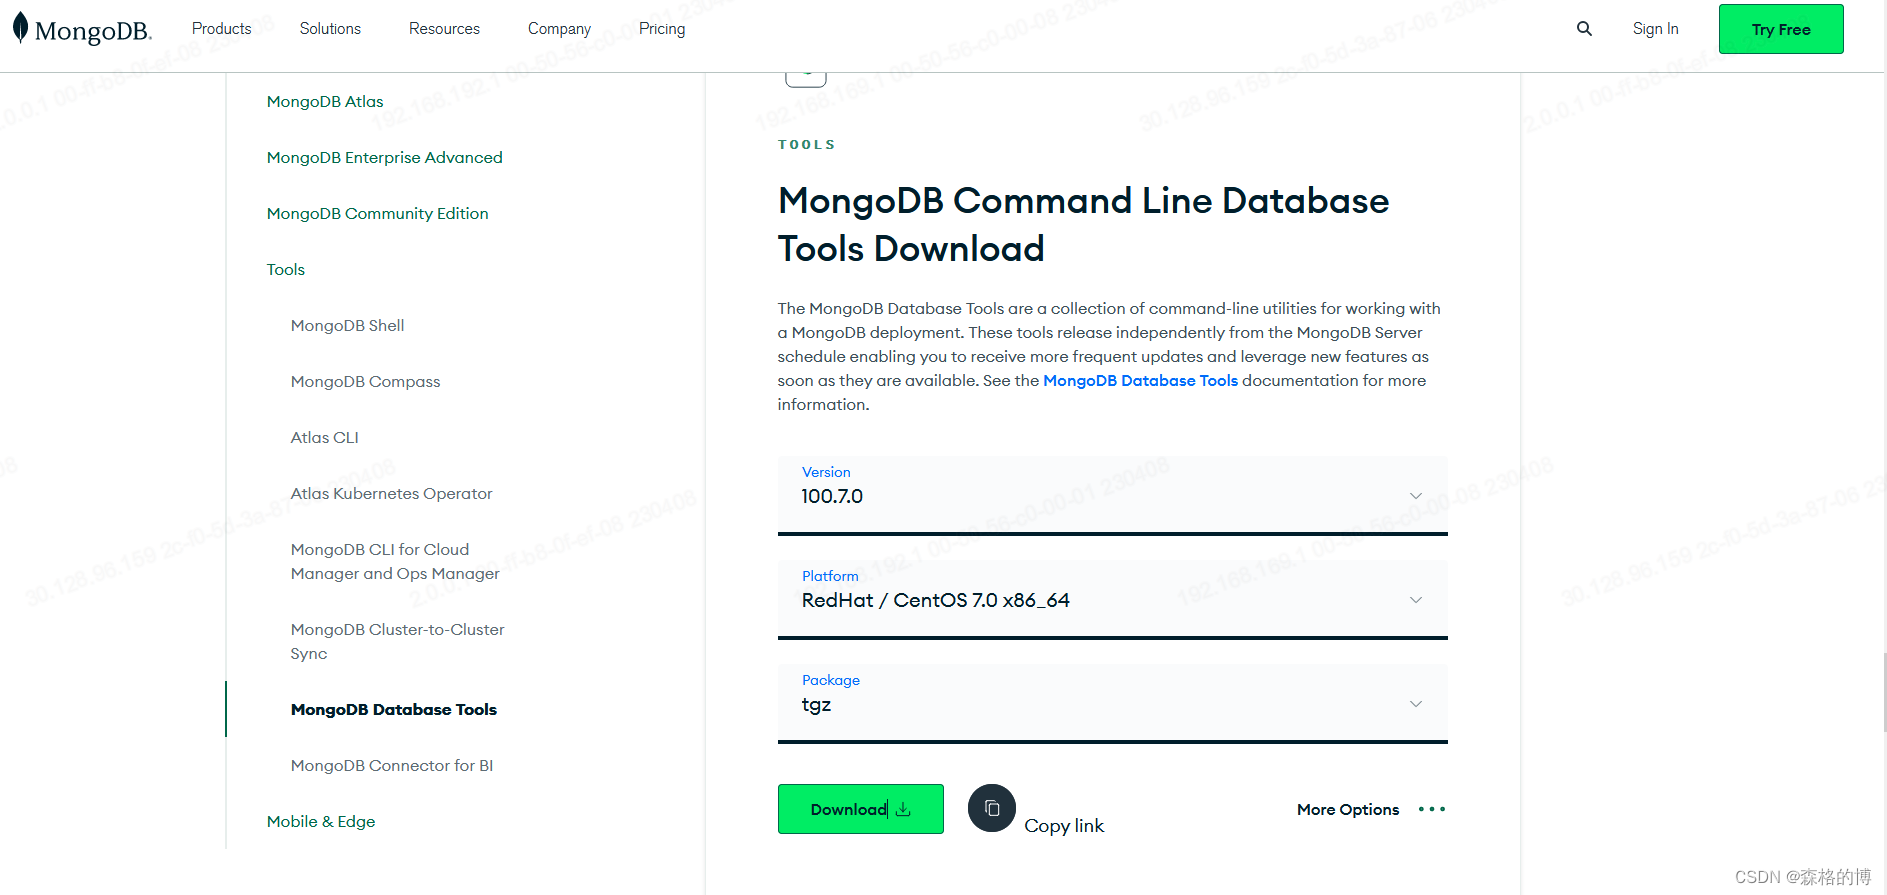Open MongoDB Atlas in sidebar
Viewport: 1887px width, 895px height.
point(325,101)
